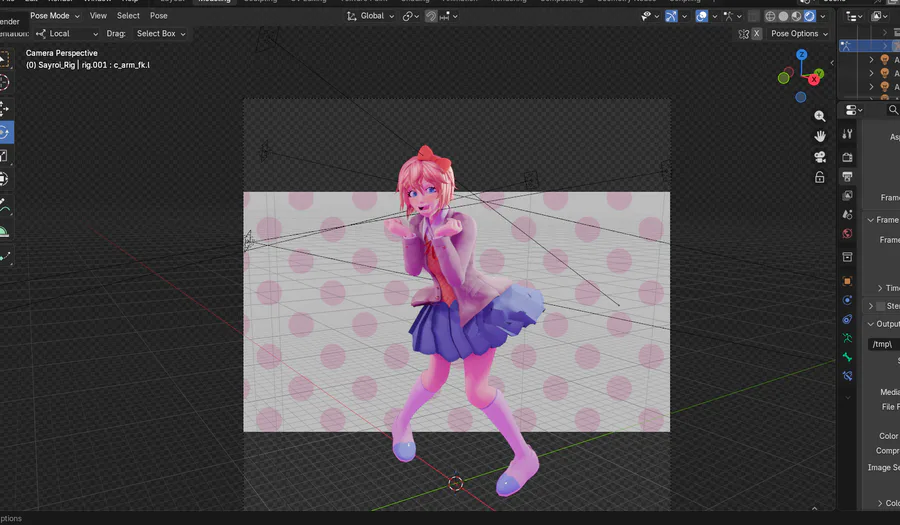This screenshot has width=900, height=525.
Task: Open the View Layer properties tab
Action: pos(847,196)
